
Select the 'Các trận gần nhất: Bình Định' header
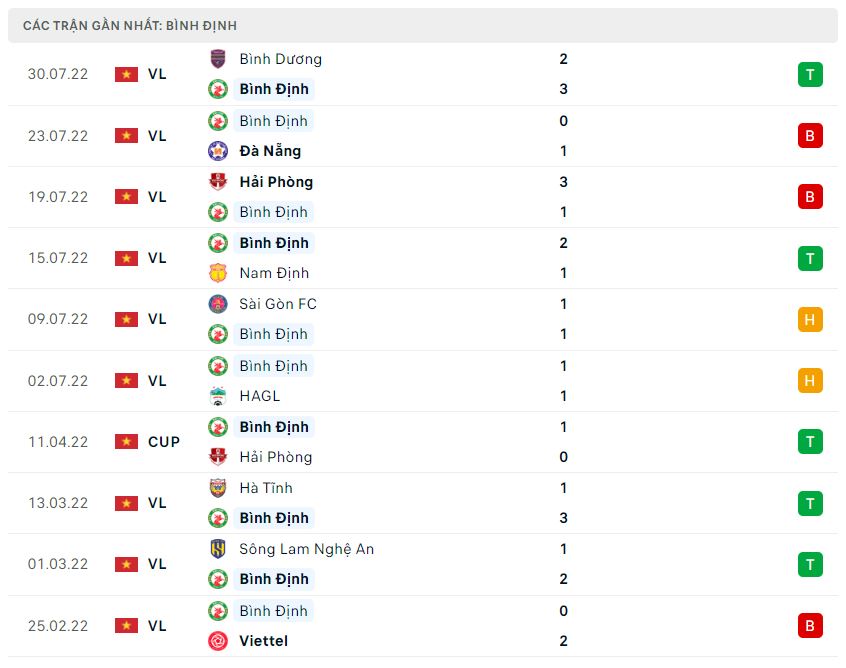pos(130,26)
